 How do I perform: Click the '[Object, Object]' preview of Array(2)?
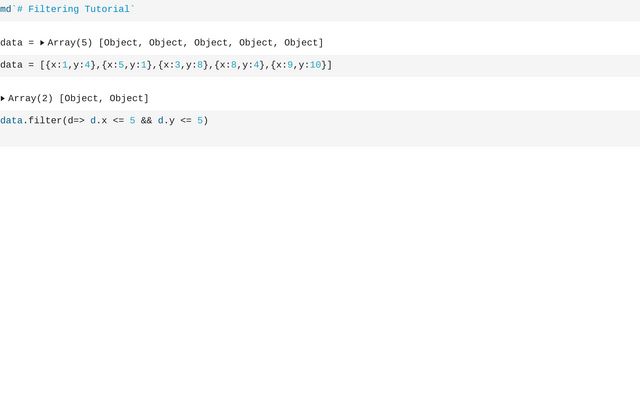(104, 99)
